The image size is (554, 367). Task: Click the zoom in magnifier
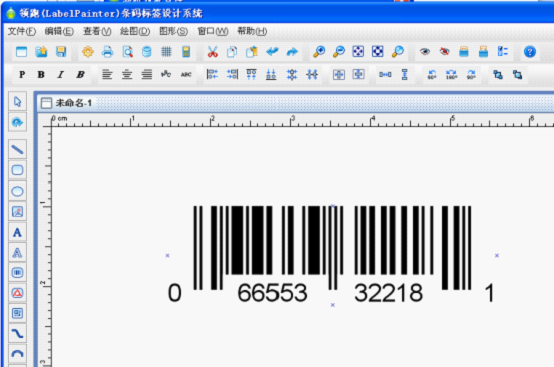coord(319,52)
